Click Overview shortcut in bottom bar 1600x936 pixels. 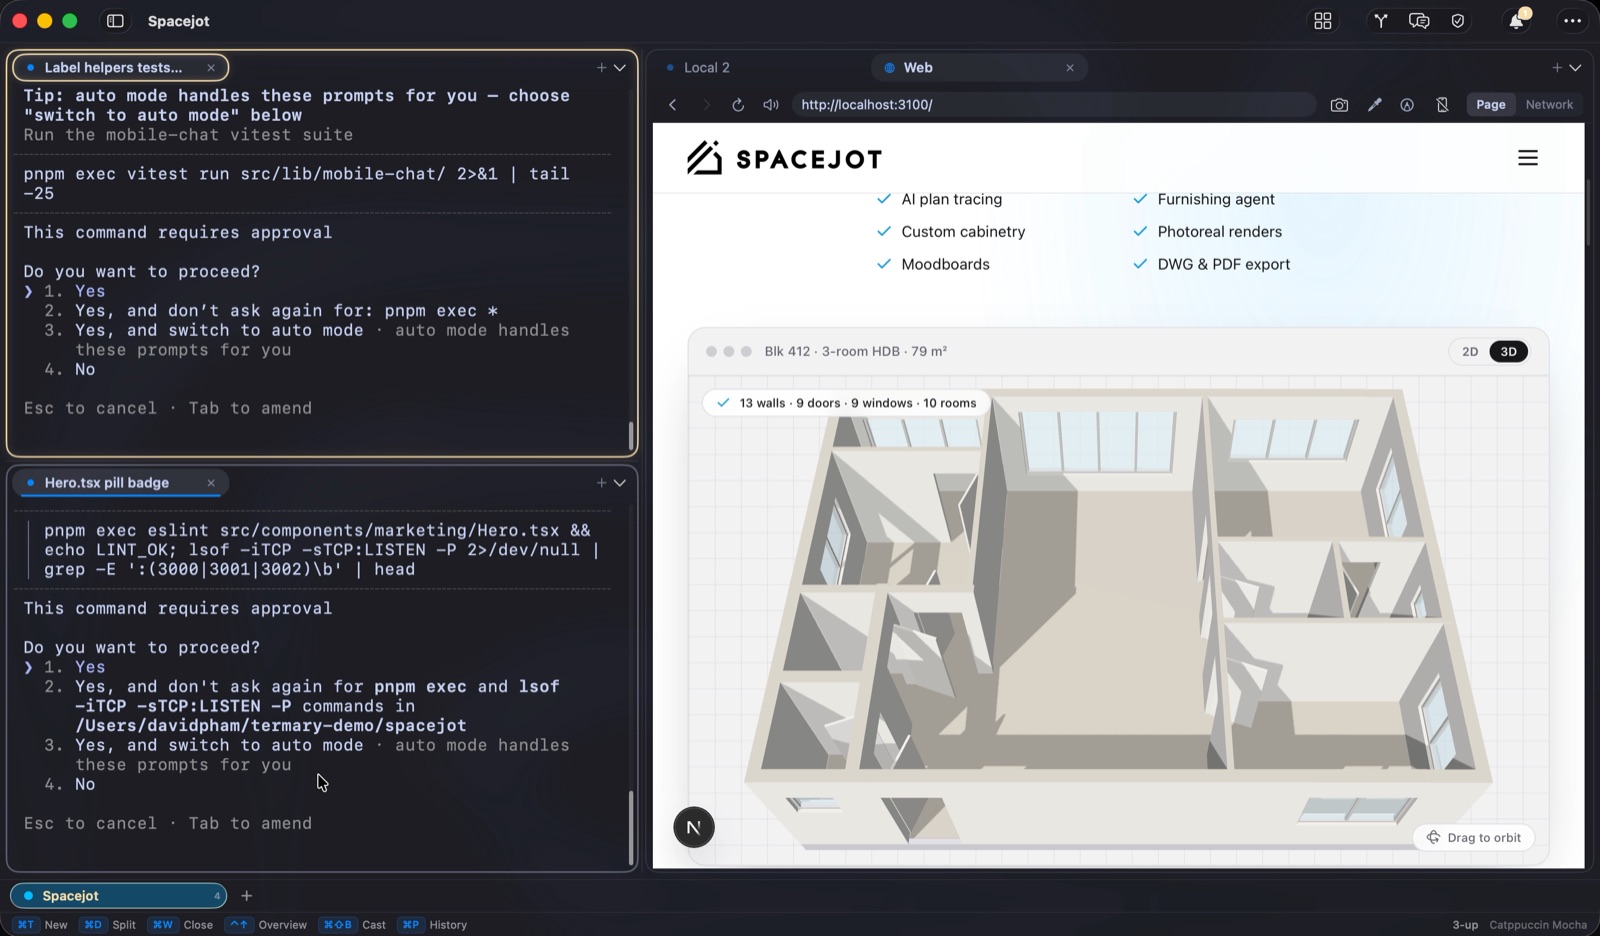tap(266, 925)
